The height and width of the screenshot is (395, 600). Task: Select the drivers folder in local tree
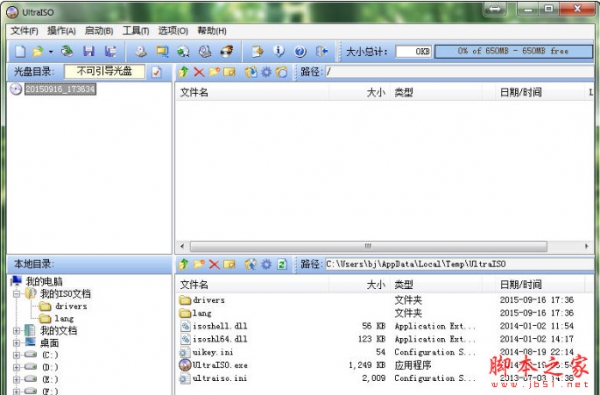coord(71,306)
